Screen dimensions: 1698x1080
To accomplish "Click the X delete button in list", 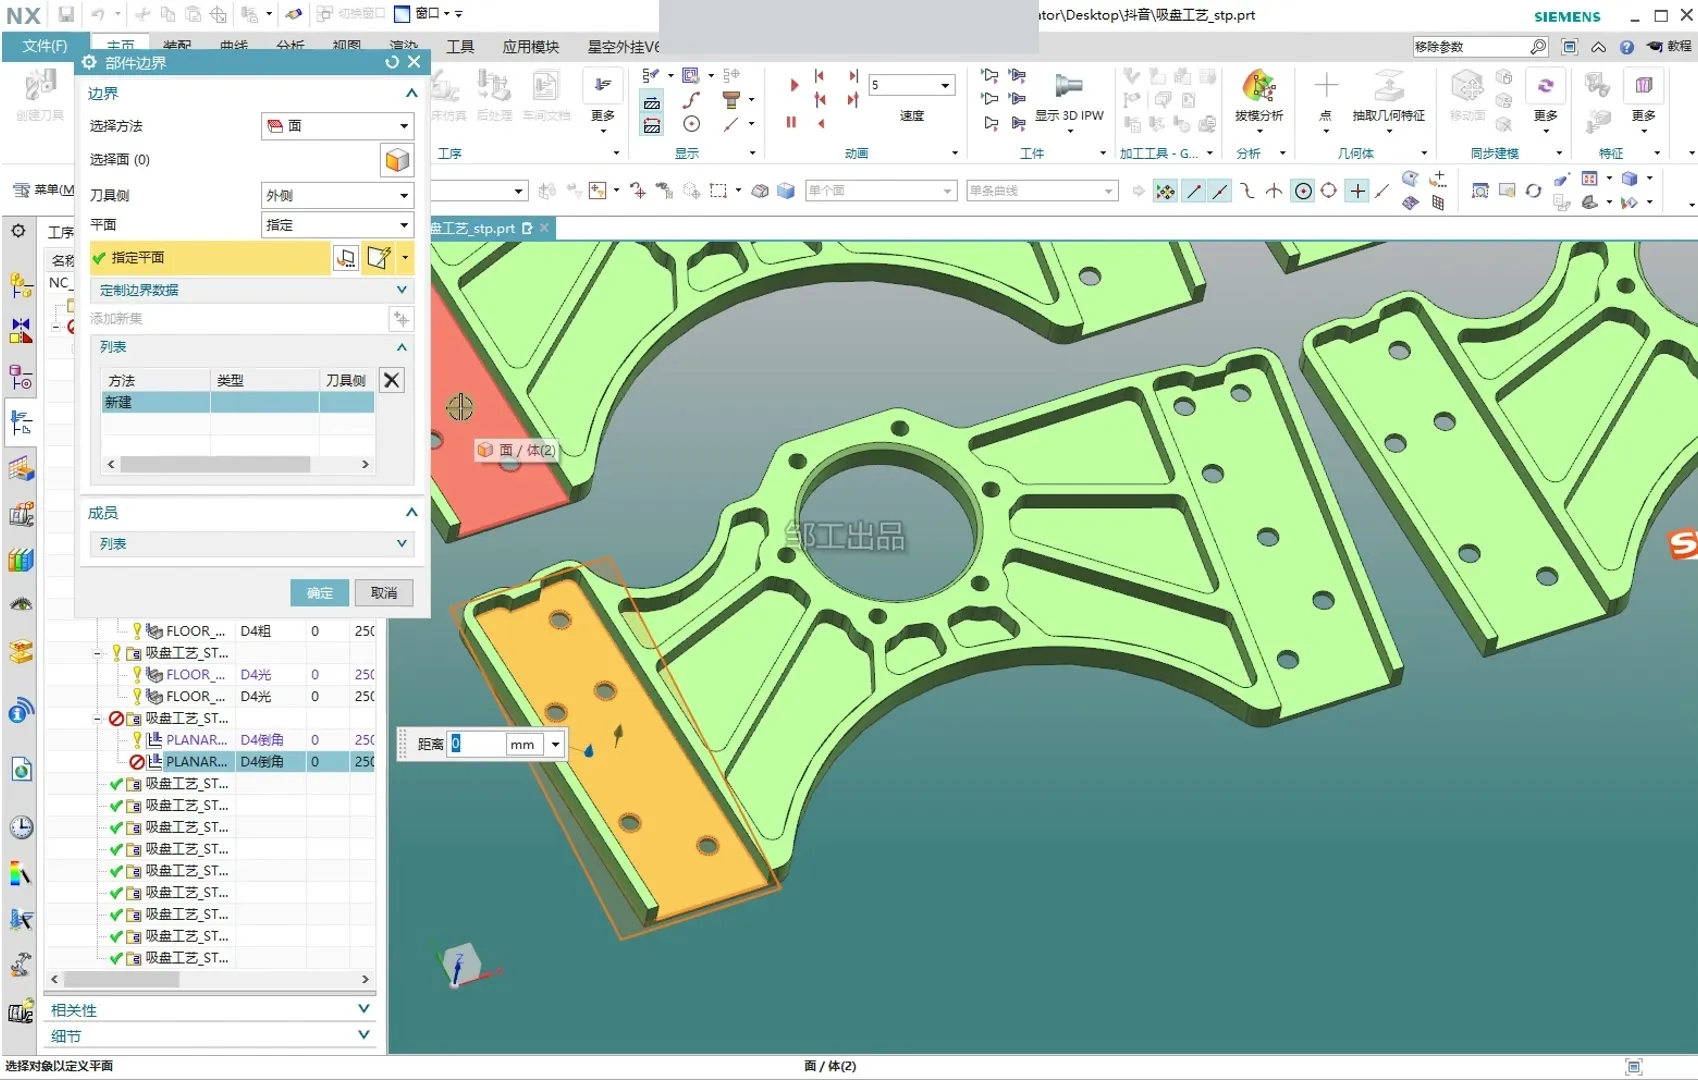I will tap(392, 380).
